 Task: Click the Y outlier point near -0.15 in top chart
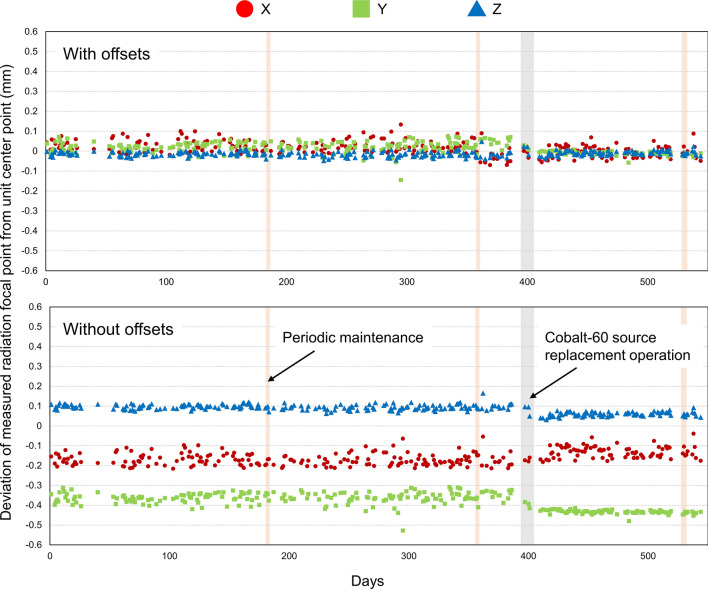coord(401,180)
